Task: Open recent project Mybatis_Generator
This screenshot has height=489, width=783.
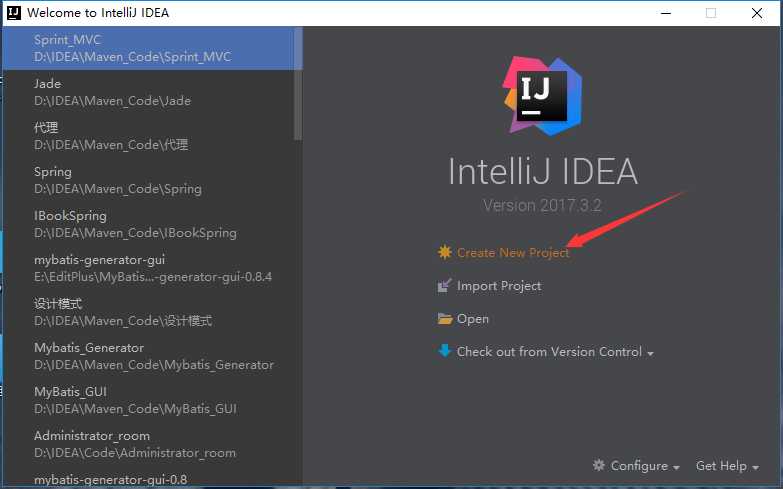Action: coord(149,356)
